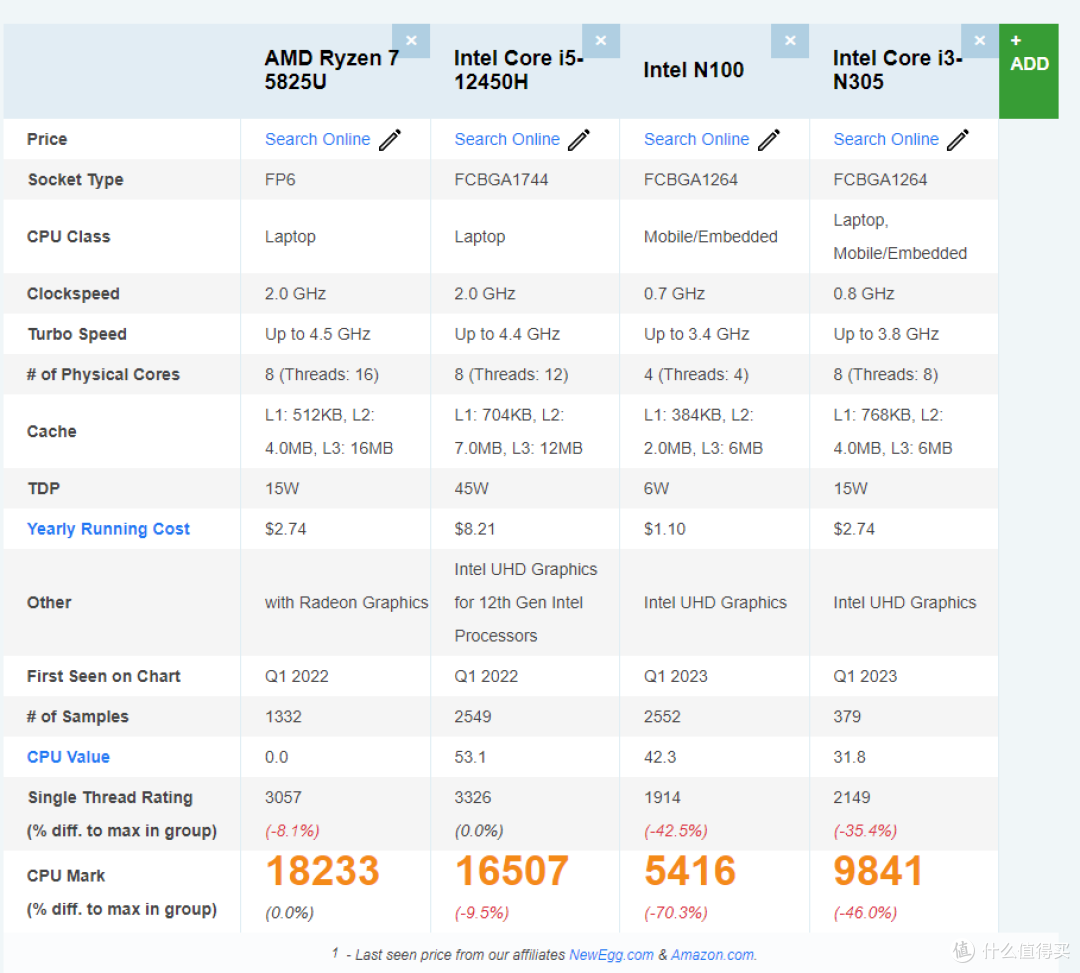Click 8 (Threads: 8) cores cell
The image size is (1080, 973).
coord(886,375)
